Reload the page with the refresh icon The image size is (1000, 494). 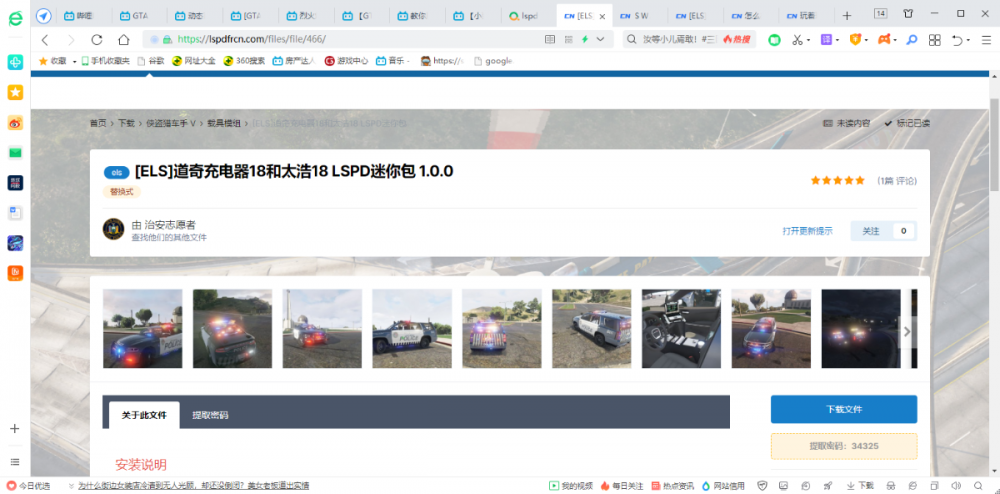pos(97,40)
